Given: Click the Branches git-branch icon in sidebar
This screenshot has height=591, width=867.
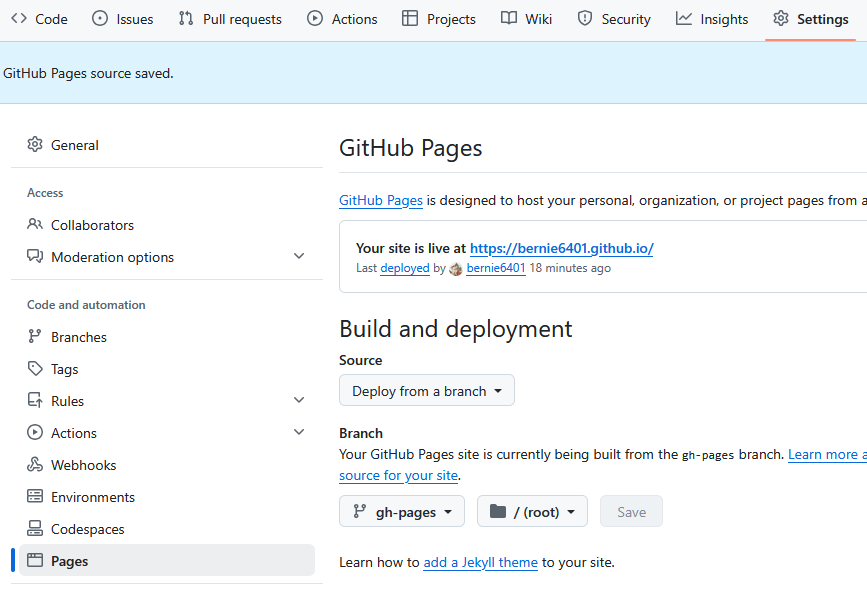Looking at the screenshot, I should (x=35, y=336).
